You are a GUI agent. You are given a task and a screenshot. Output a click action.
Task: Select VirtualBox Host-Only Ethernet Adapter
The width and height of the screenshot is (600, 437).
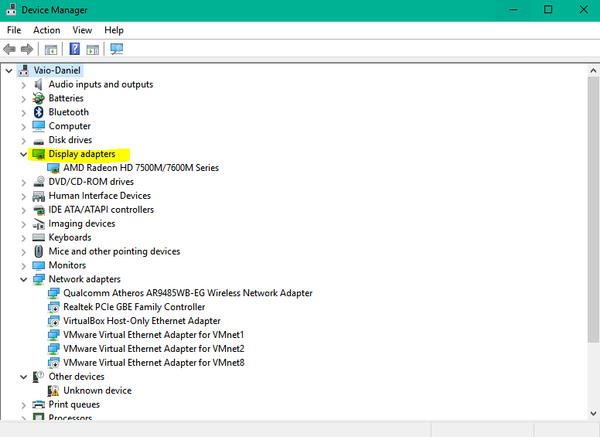141,321
